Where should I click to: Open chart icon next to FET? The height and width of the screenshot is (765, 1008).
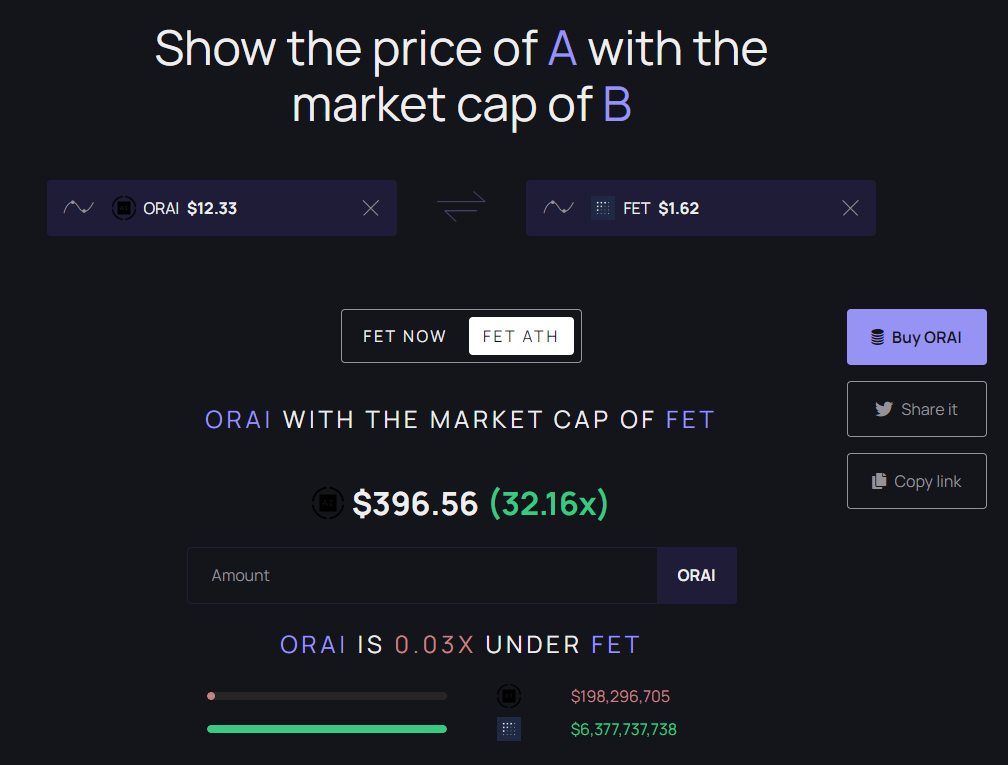(559, 208)
